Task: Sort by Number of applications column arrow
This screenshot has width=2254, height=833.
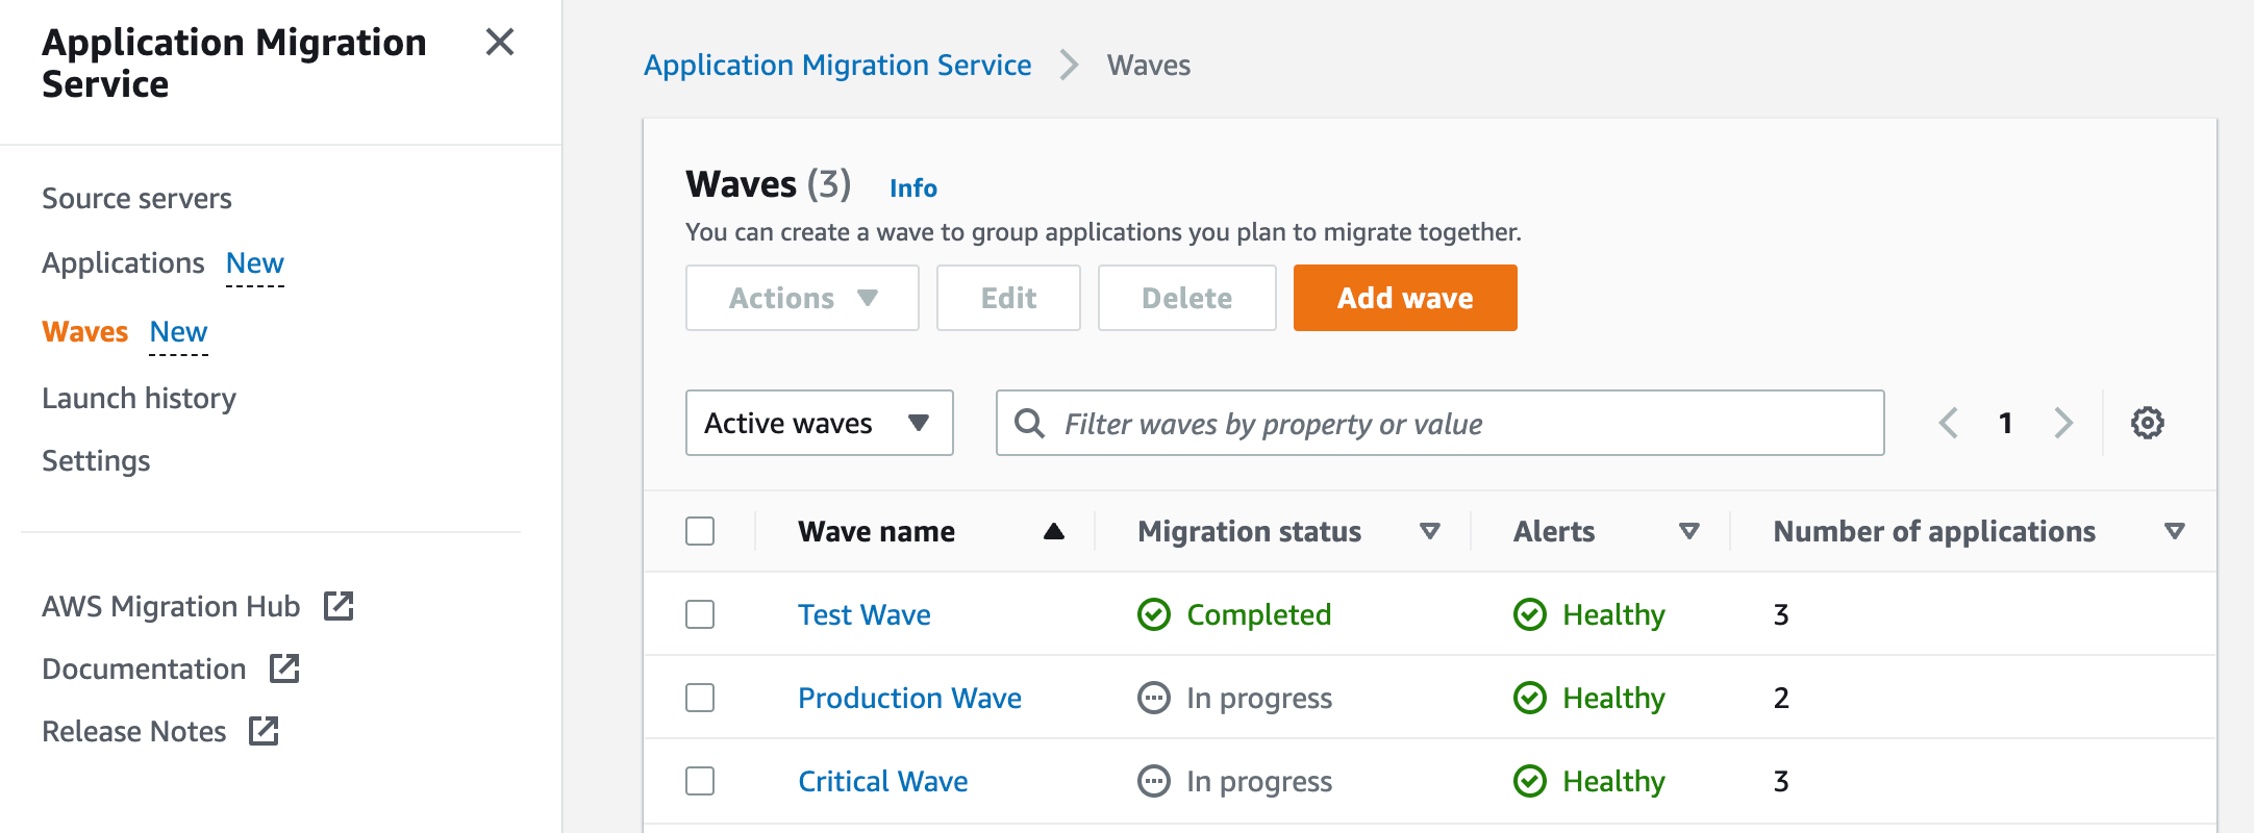Action: click(2174, 531)
